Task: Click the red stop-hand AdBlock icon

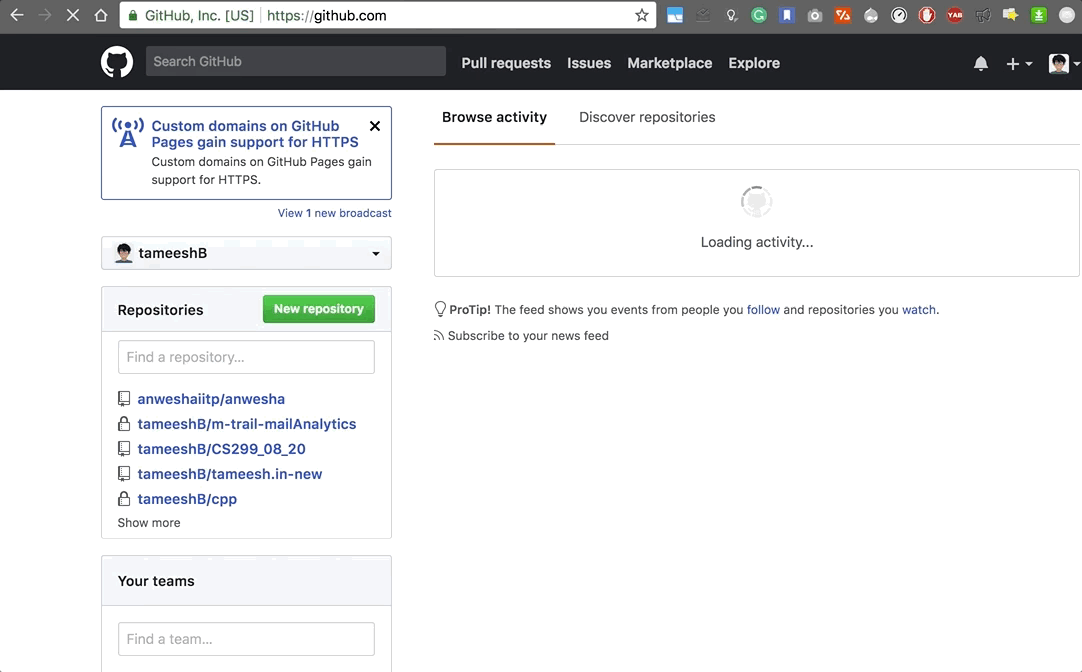Action: (927, 15)
